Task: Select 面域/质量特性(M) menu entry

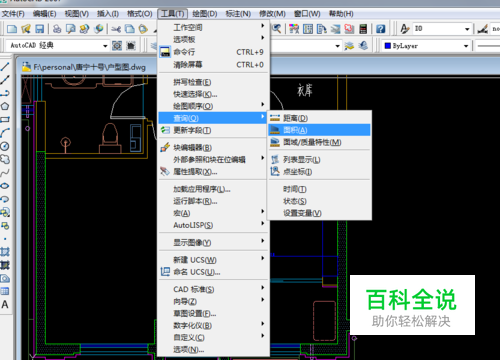Action: point(319,142)
